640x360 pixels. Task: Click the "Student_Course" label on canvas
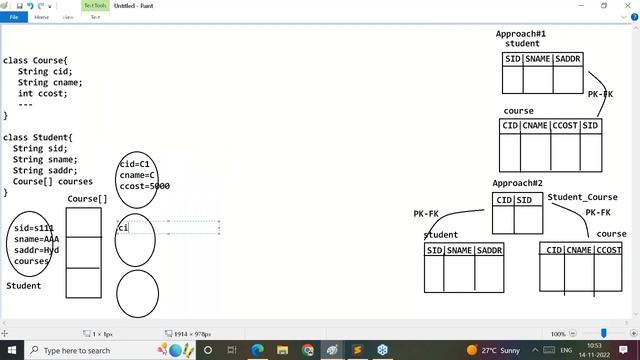point(582,197)
